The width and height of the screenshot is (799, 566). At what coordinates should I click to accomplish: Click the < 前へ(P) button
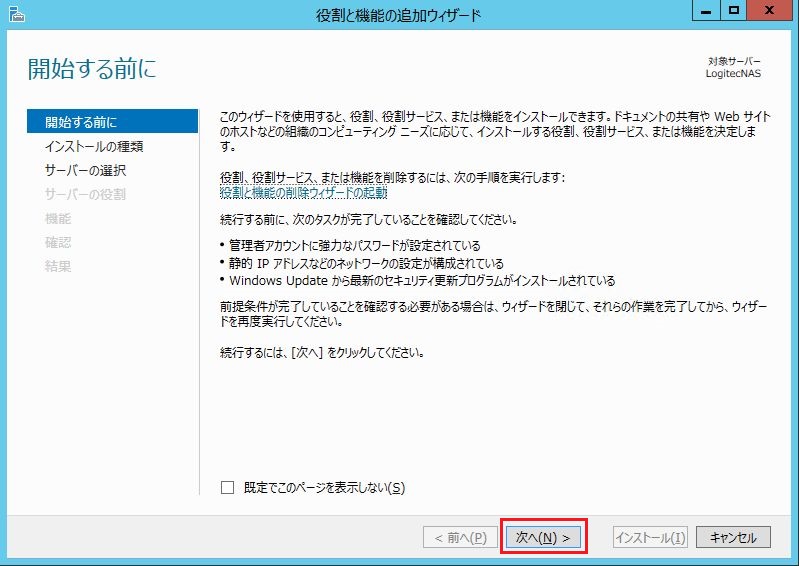coord(460,537)
